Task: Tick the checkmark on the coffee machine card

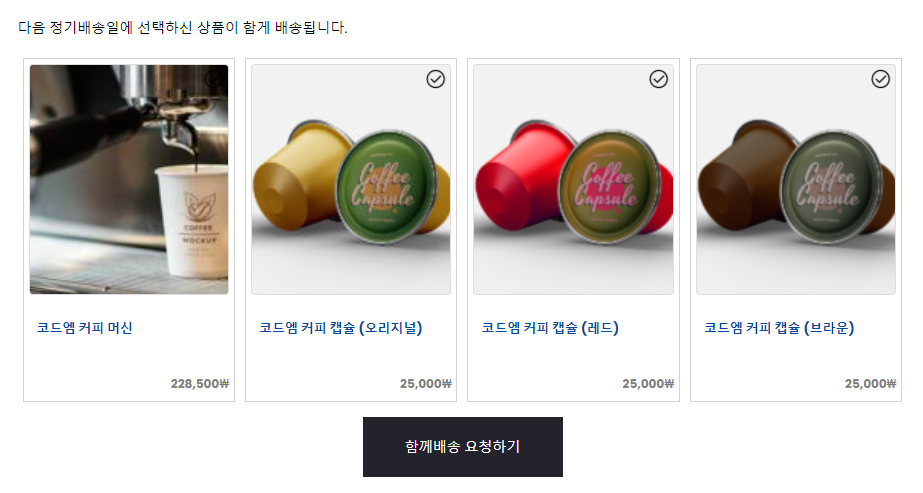Action: tap(214, 79)
